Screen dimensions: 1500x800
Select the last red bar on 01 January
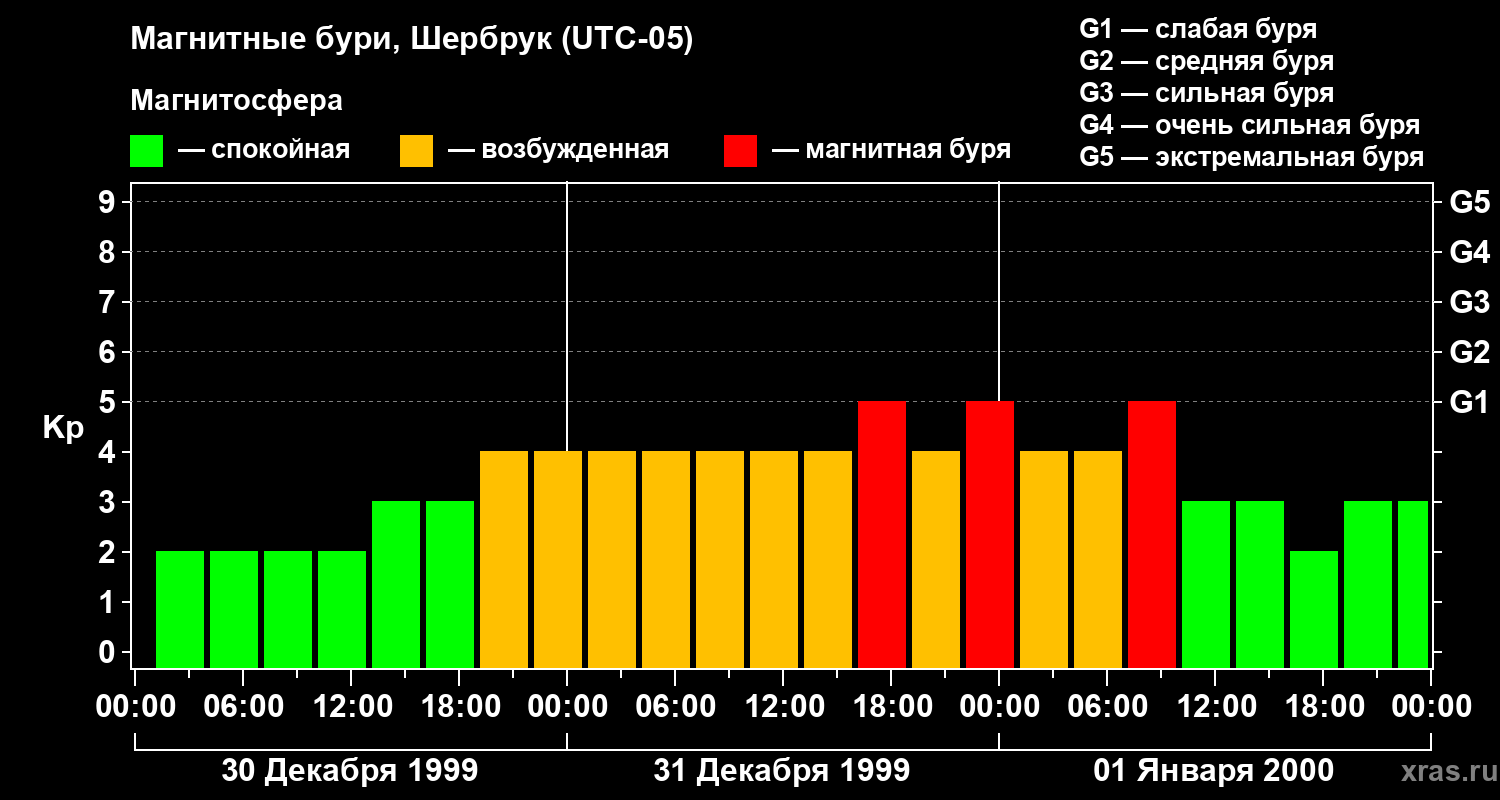pos(1152,534)
